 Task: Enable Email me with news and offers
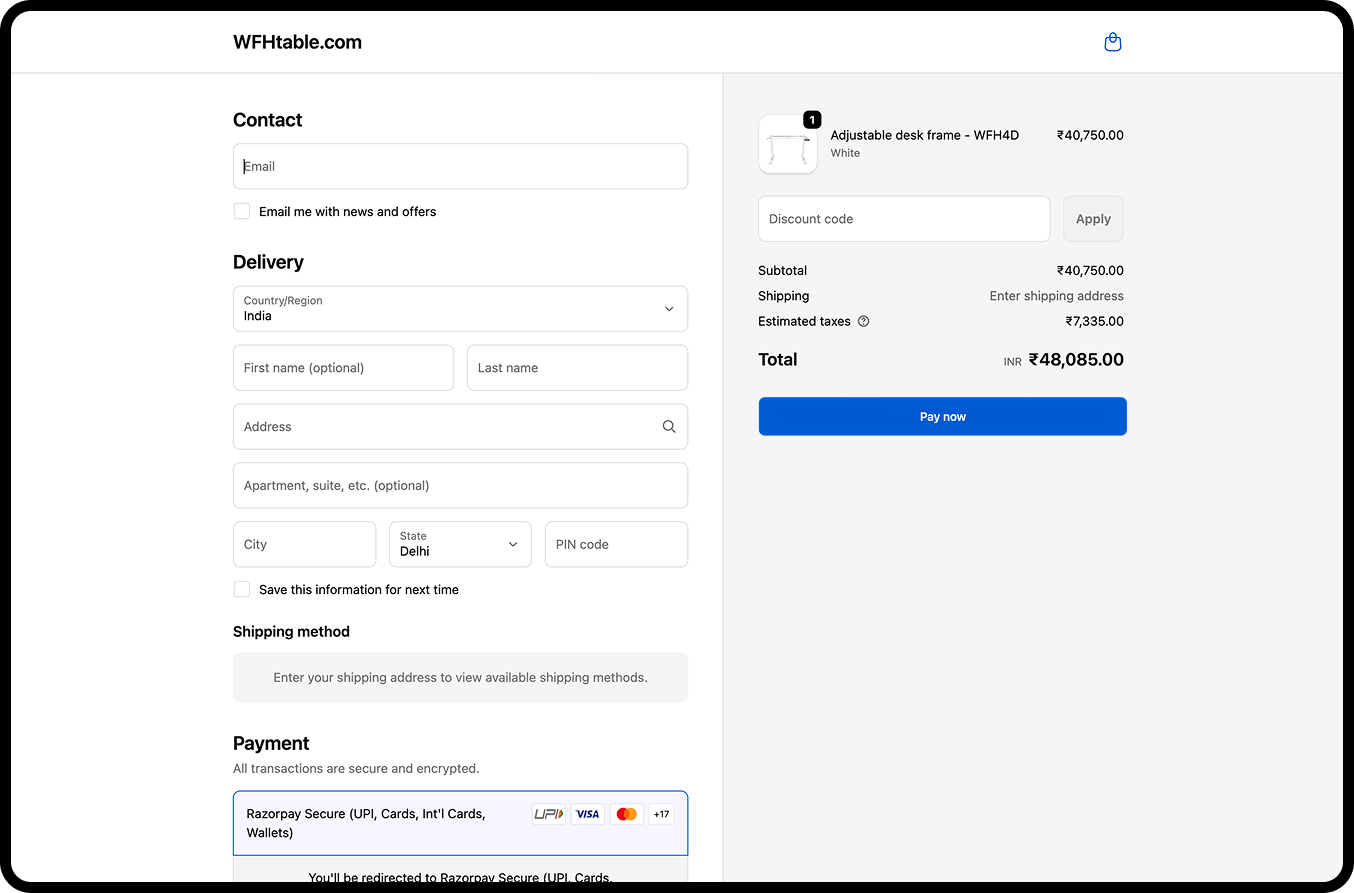[242, 211]
